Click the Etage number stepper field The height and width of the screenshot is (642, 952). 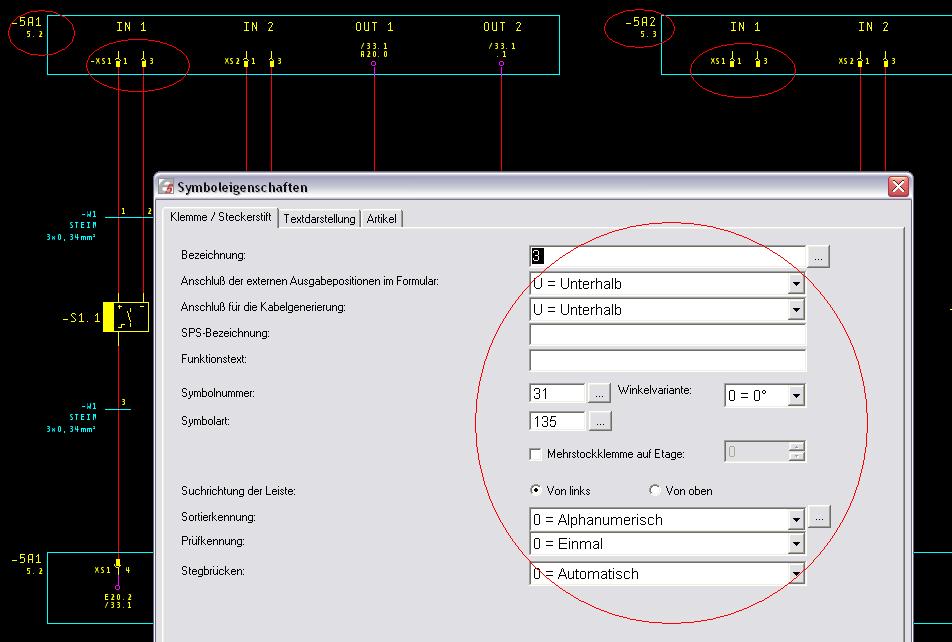click(756, 452)
